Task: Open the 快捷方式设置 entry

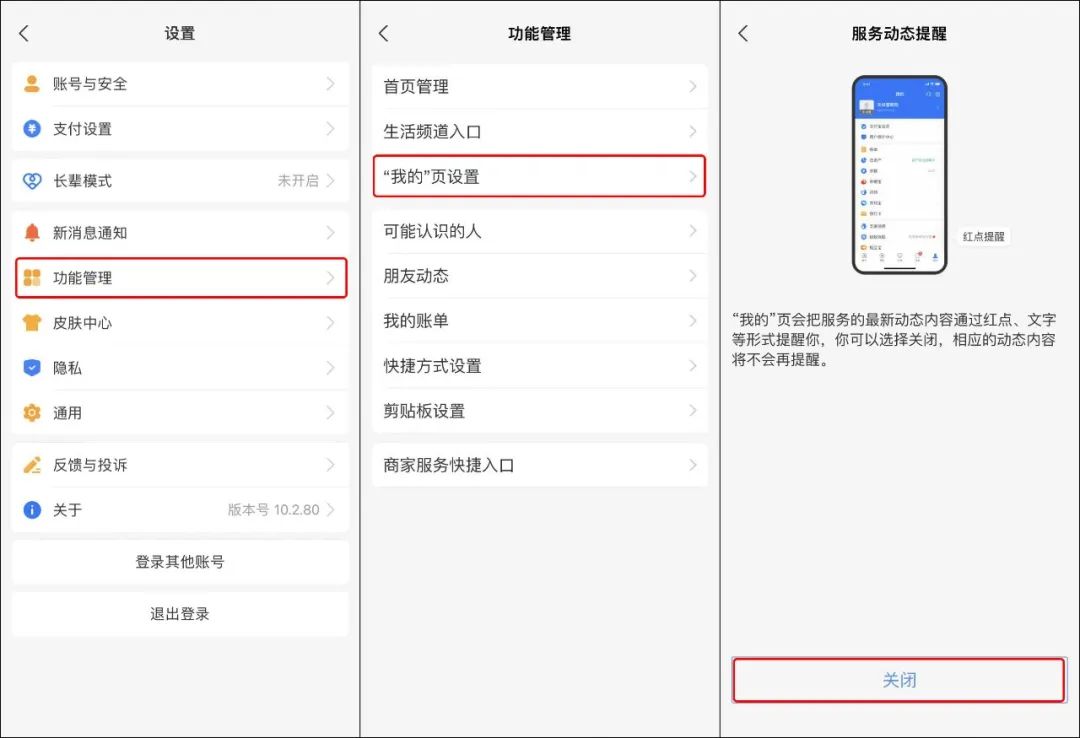Action: (x=538, y=366)
